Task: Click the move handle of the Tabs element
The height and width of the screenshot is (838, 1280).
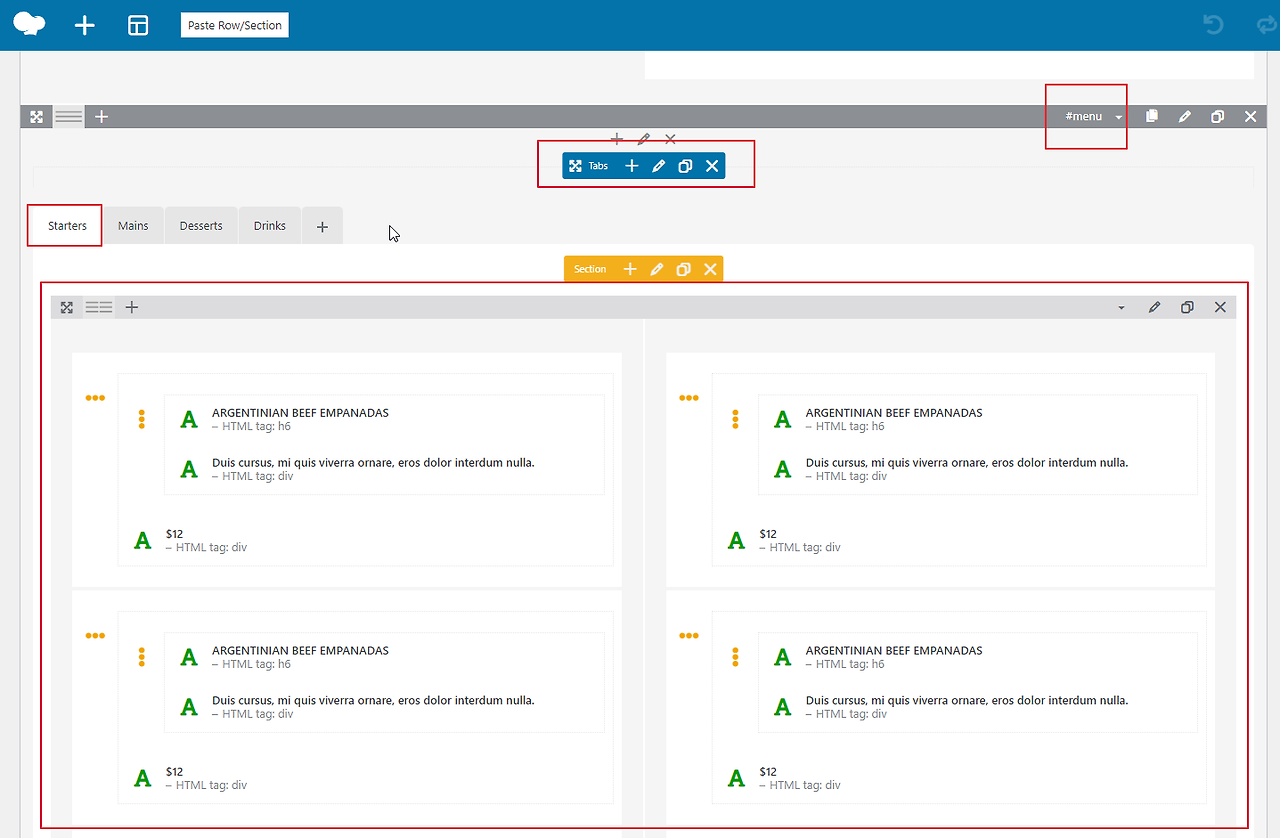Action: click(x=575, y=166)
